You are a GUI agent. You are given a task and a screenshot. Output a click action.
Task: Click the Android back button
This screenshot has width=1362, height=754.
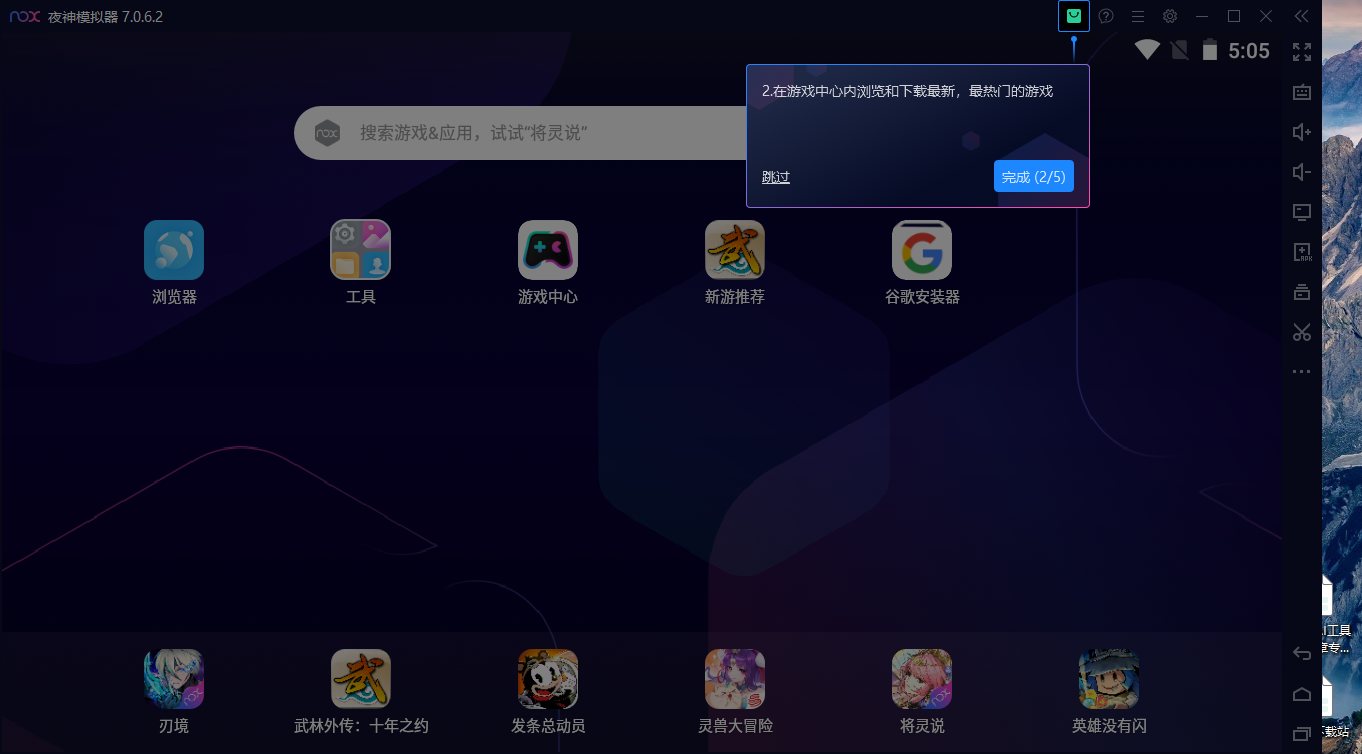(1302, 654)
